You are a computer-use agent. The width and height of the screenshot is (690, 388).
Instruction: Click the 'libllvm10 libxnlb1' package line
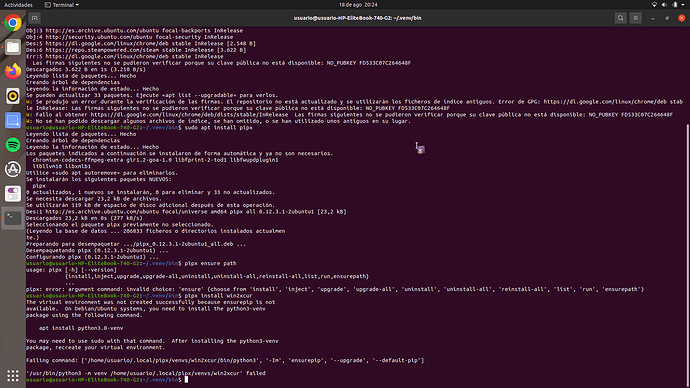62,167
